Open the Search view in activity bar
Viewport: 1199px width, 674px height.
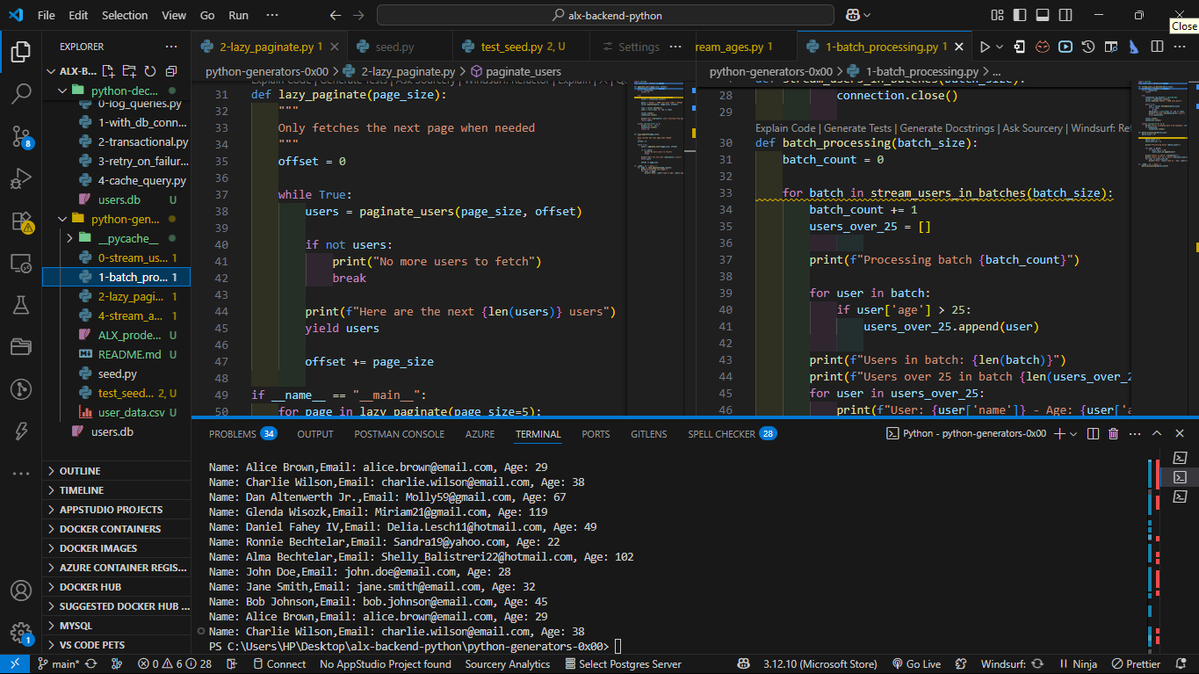pos(21,93)
